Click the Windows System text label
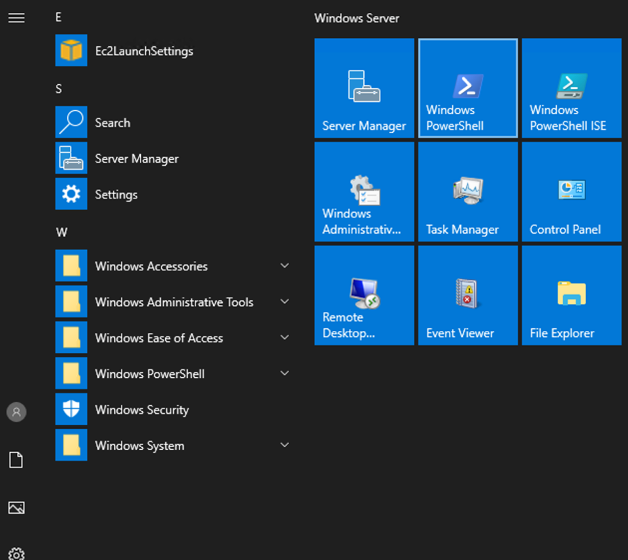This screenshot has height=560, width=628. click(139, 446)
